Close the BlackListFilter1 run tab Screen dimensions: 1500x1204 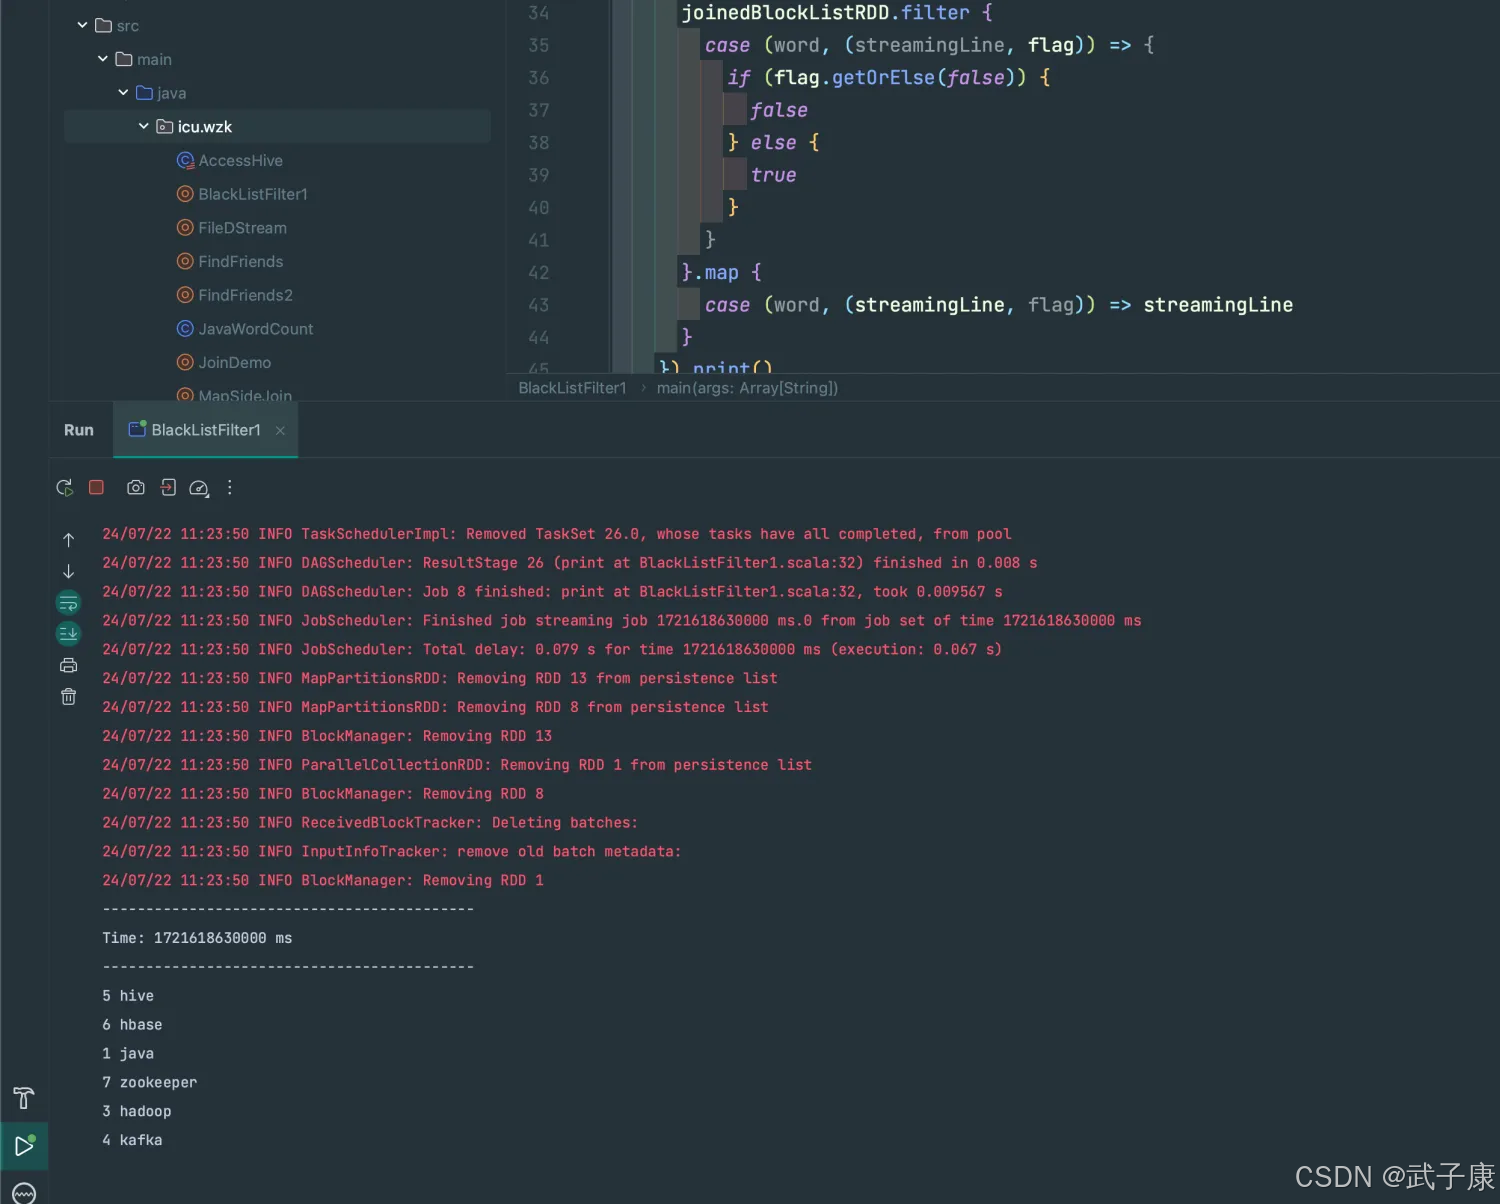click(280, 430)
